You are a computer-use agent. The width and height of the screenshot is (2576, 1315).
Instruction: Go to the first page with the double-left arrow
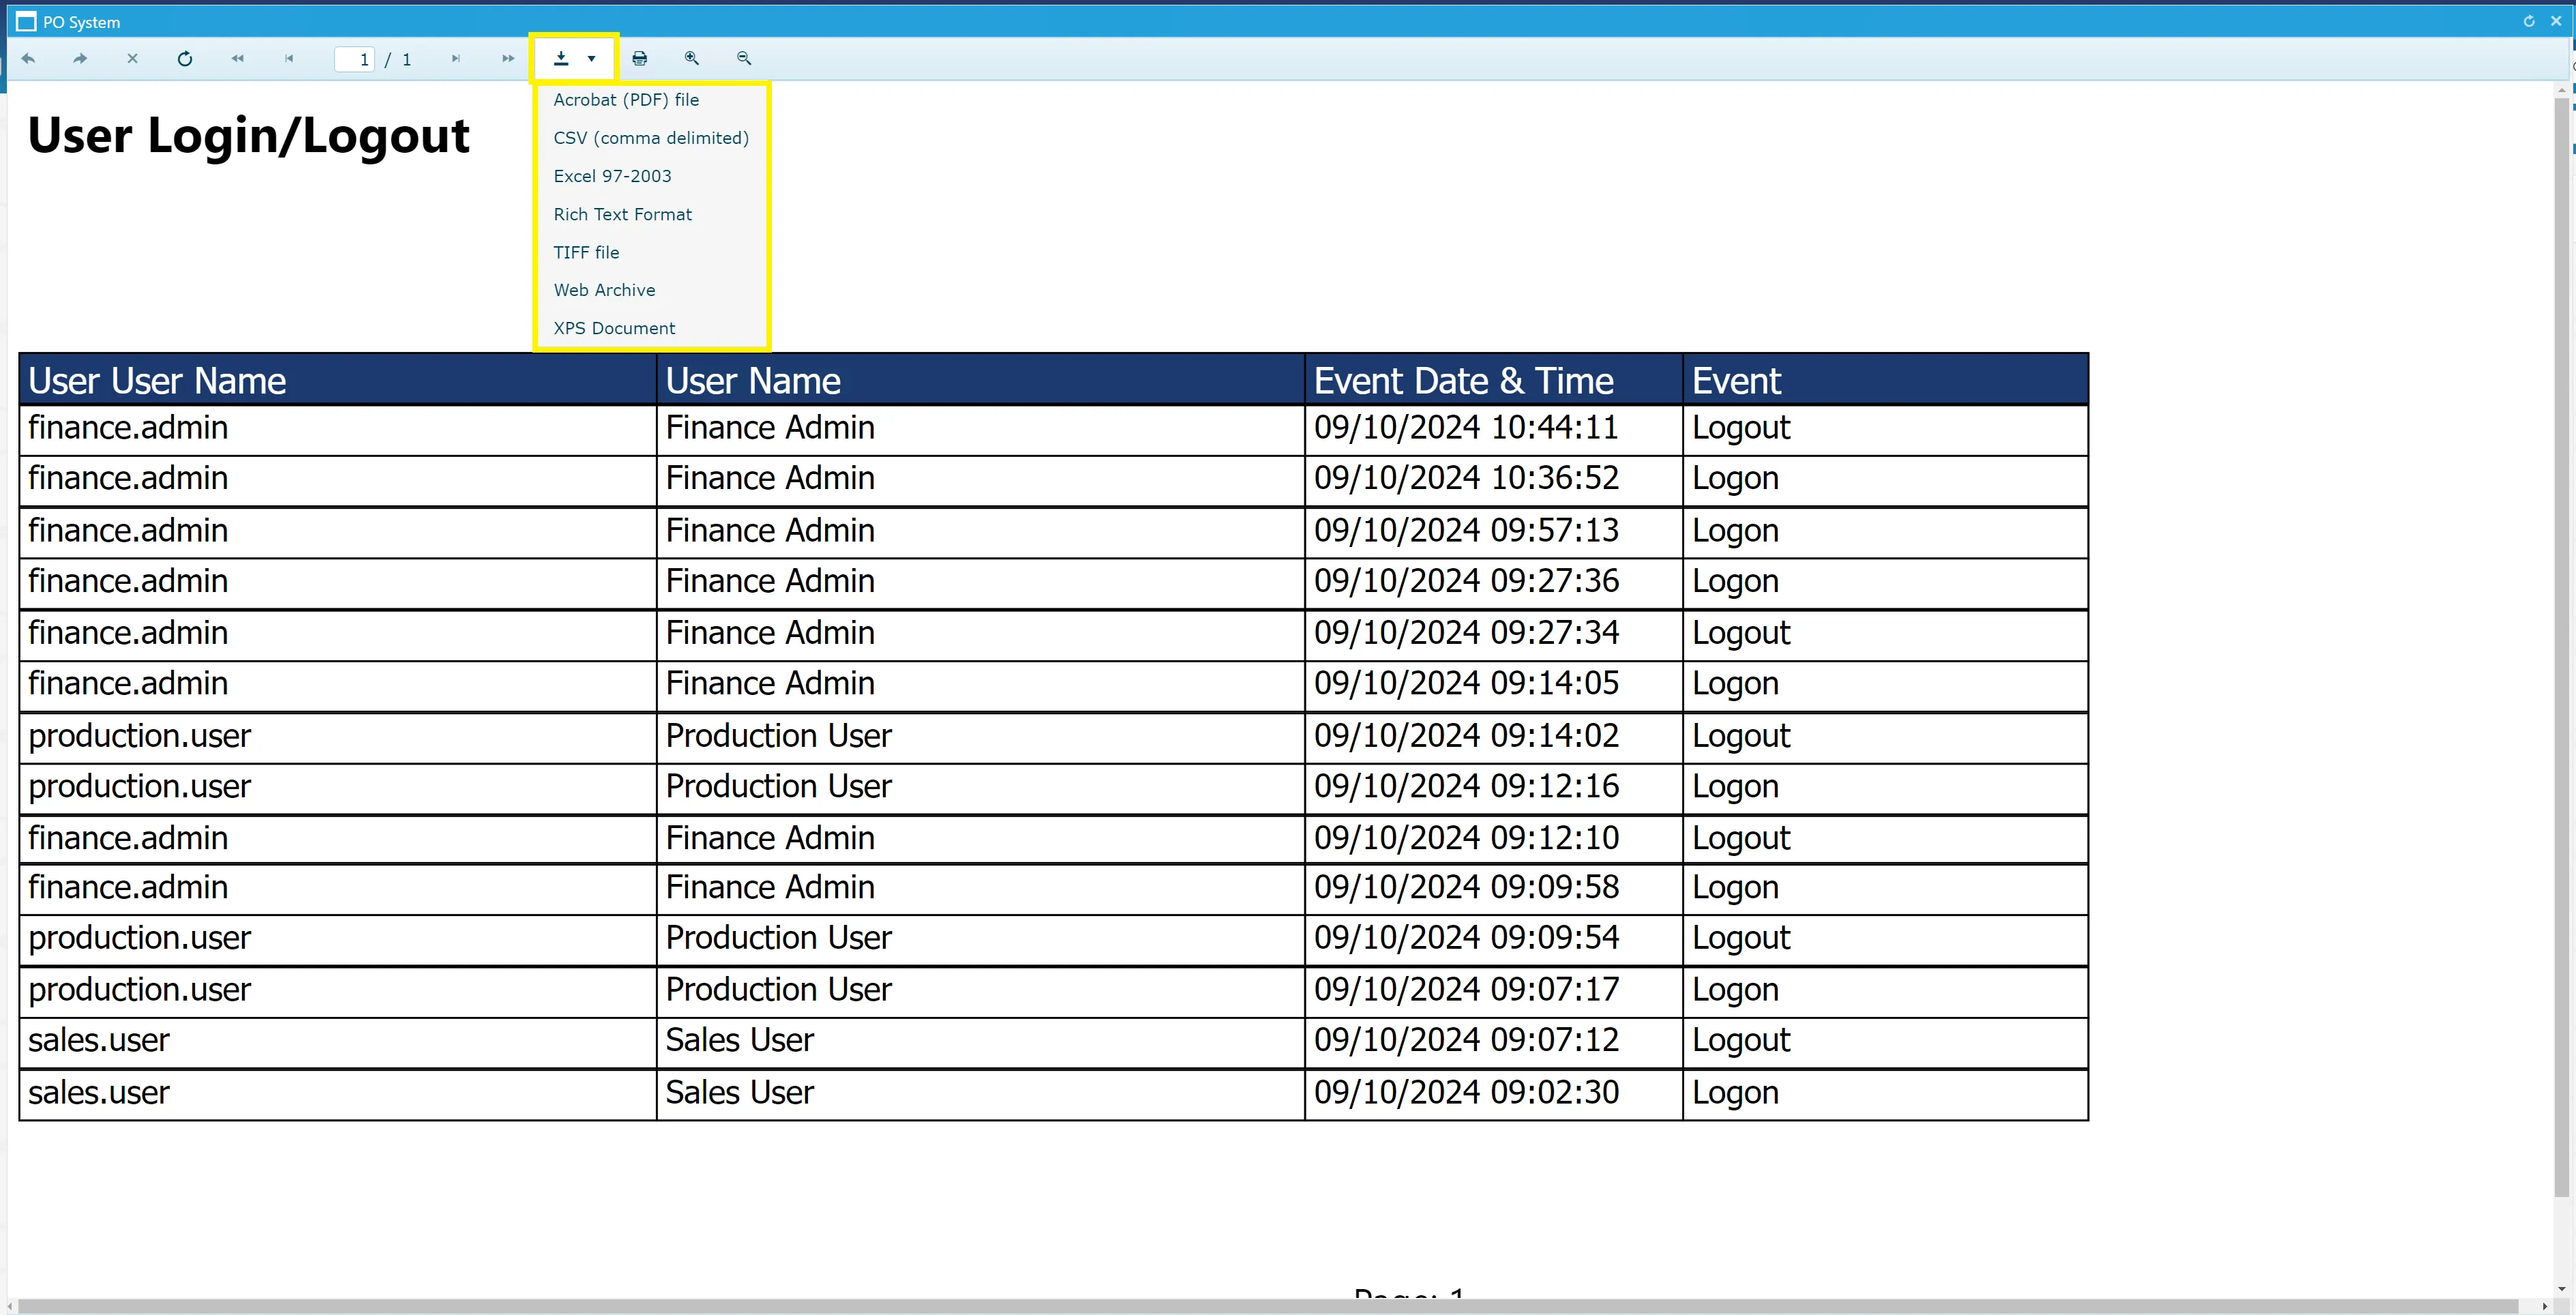pos(237,59)
